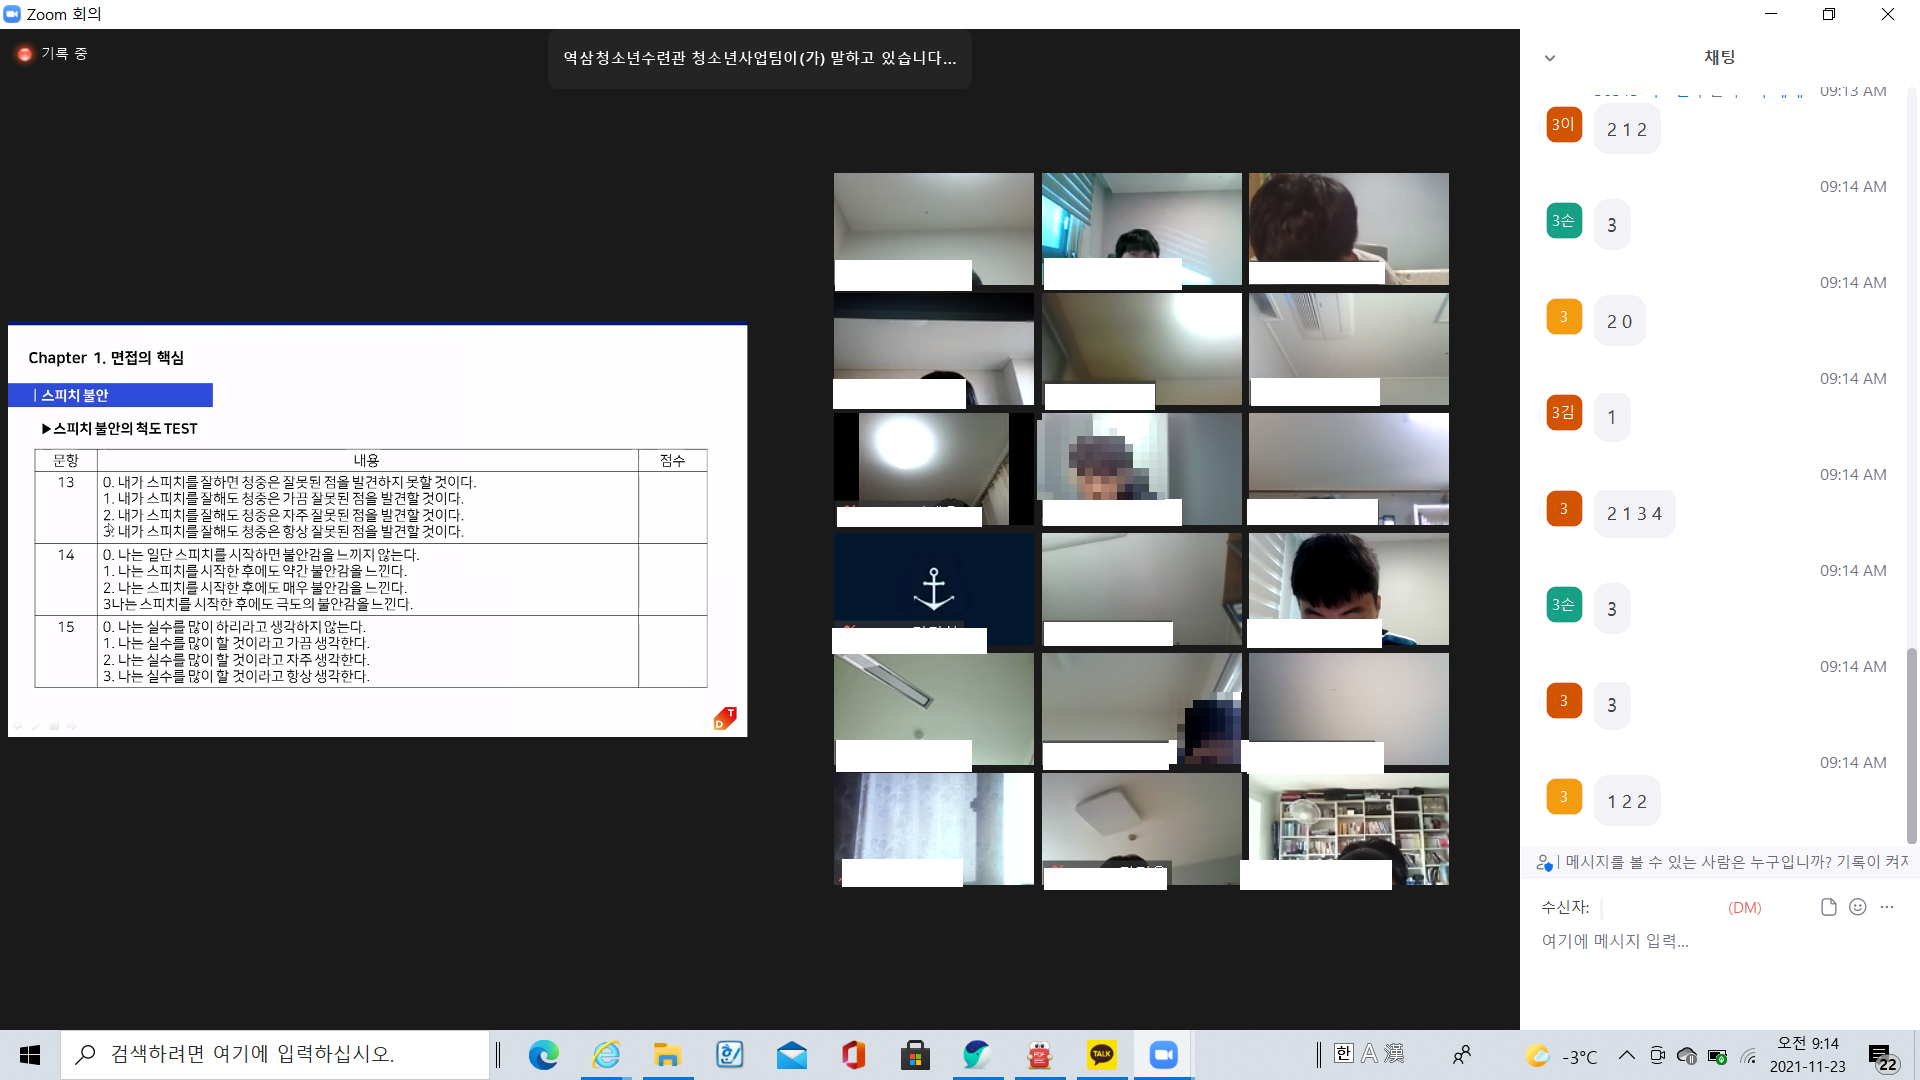Screen dimensions: 1920x1080
Task: Open the Whale browser from the taskbar
Action: (977, 1055)
